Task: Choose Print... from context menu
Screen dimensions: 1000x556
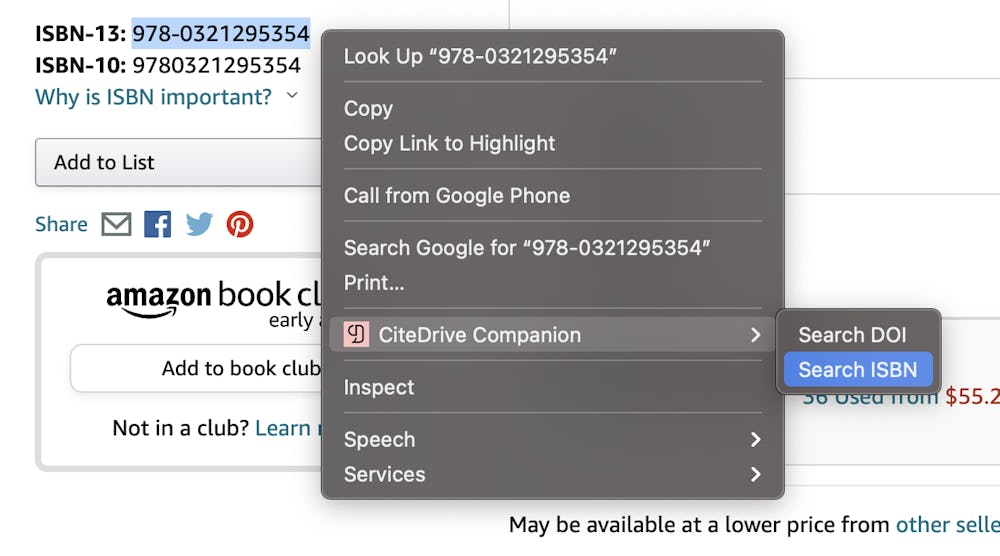Action: tap(552, 282)
